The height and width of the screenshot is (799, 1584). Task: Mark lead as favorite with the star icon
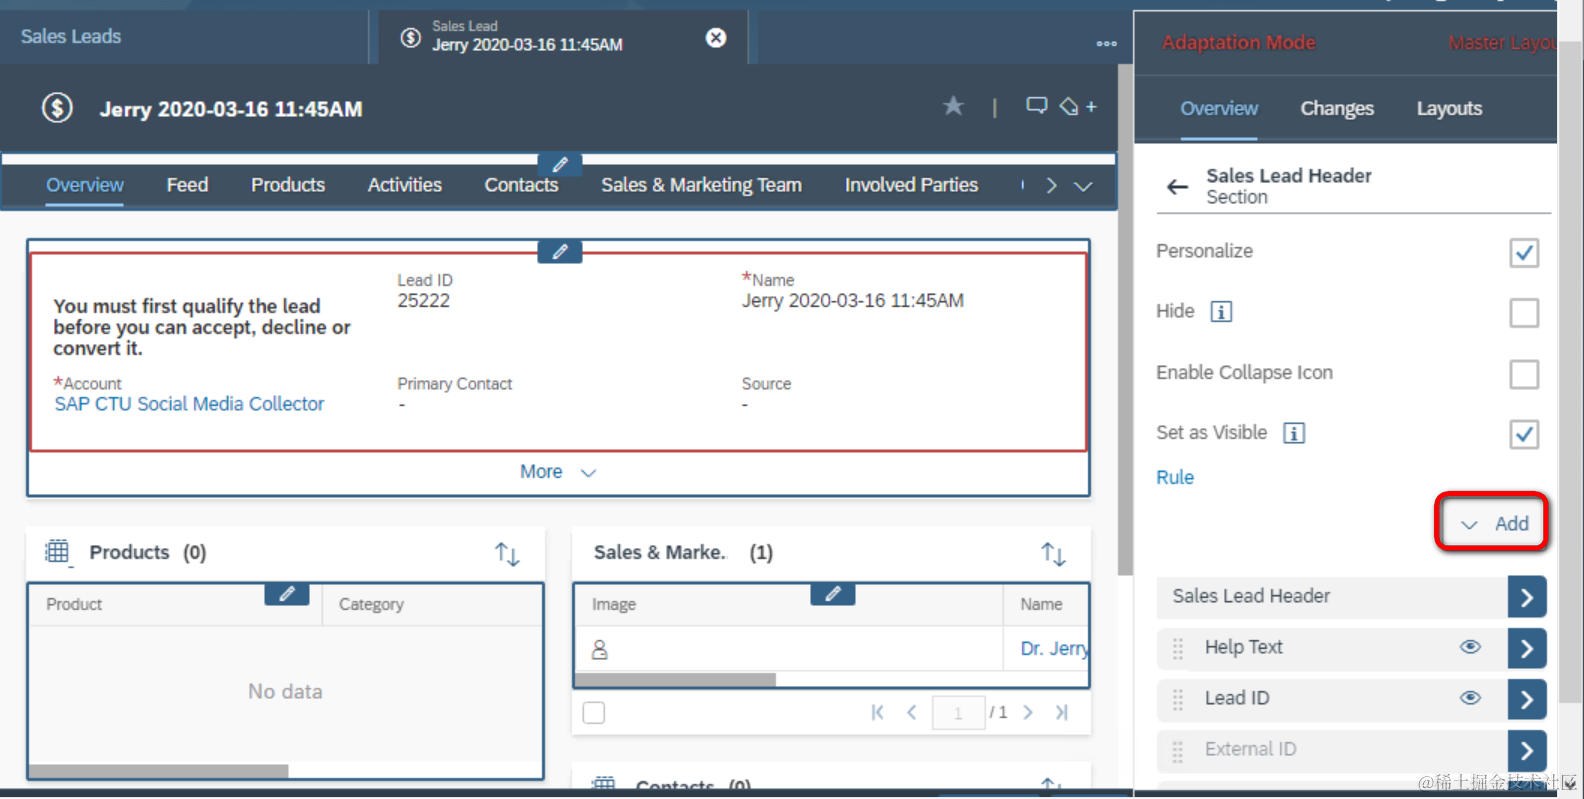pos(953,106)
